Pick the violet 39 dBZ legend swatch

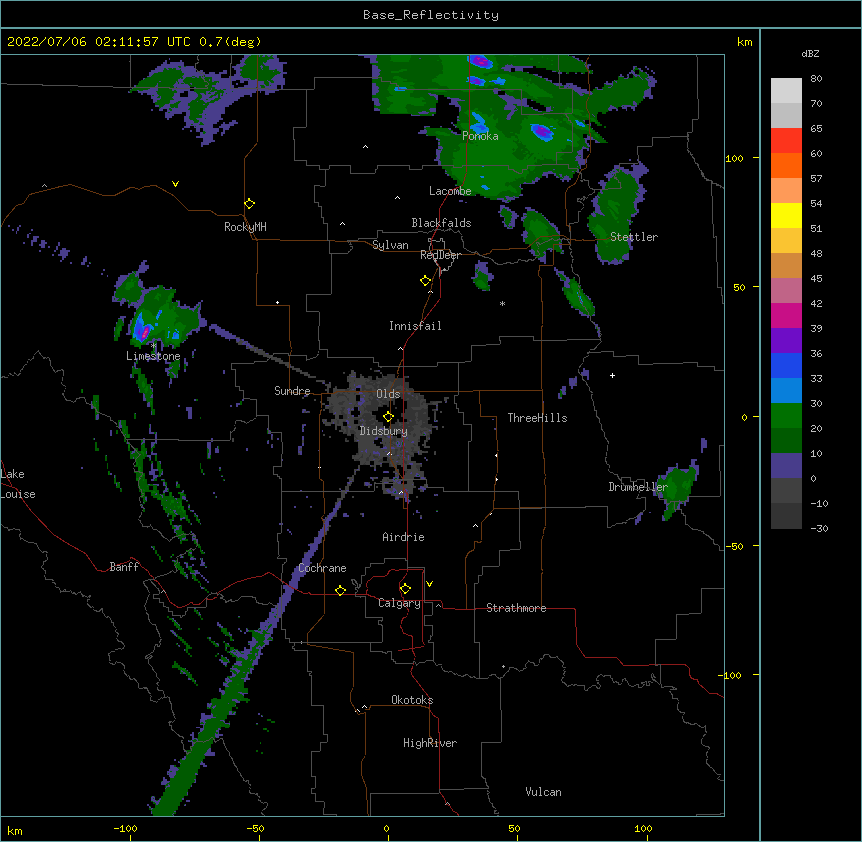click(786, 341)
